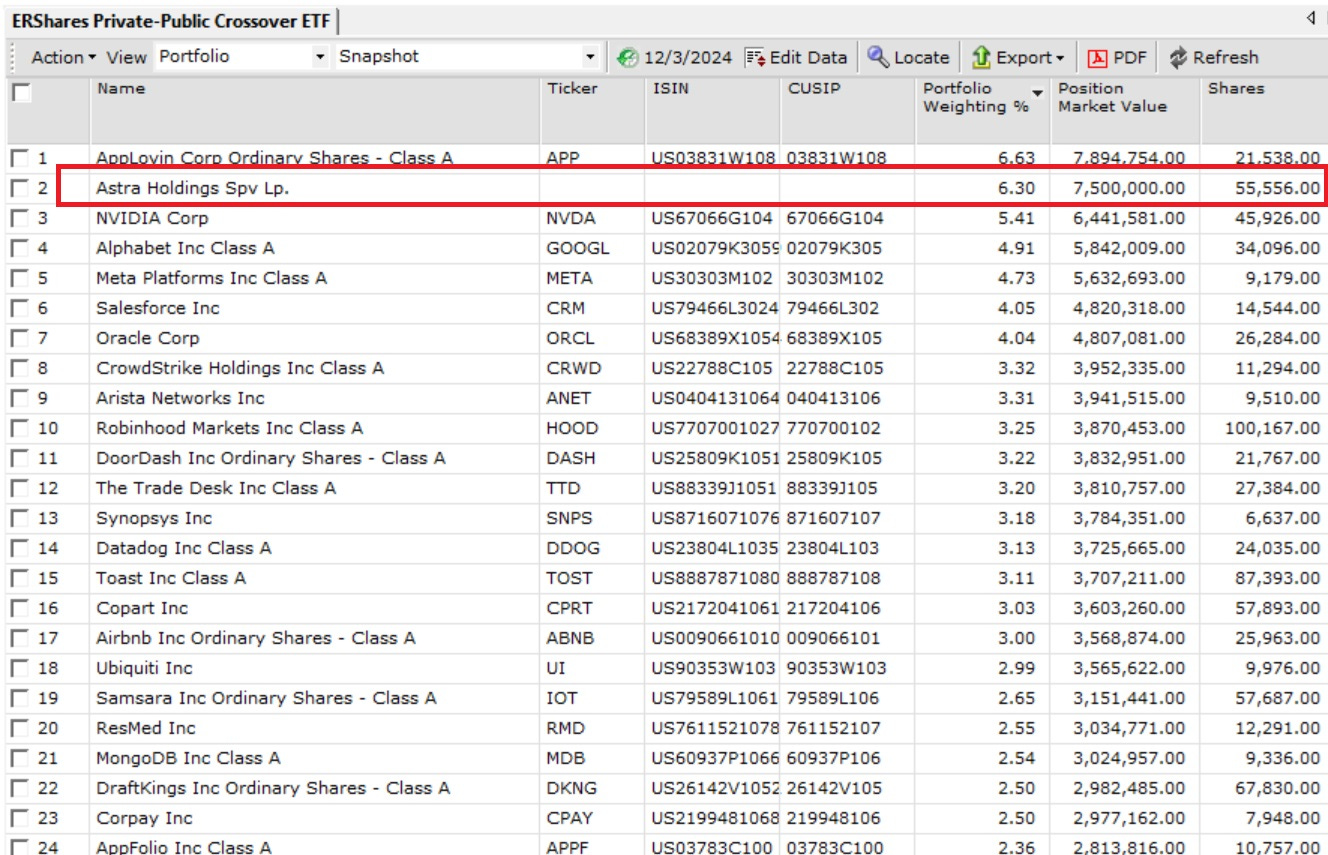The image size is (1328, 855).
Task: Sort by the Name column header
Action: click(315, 110)
